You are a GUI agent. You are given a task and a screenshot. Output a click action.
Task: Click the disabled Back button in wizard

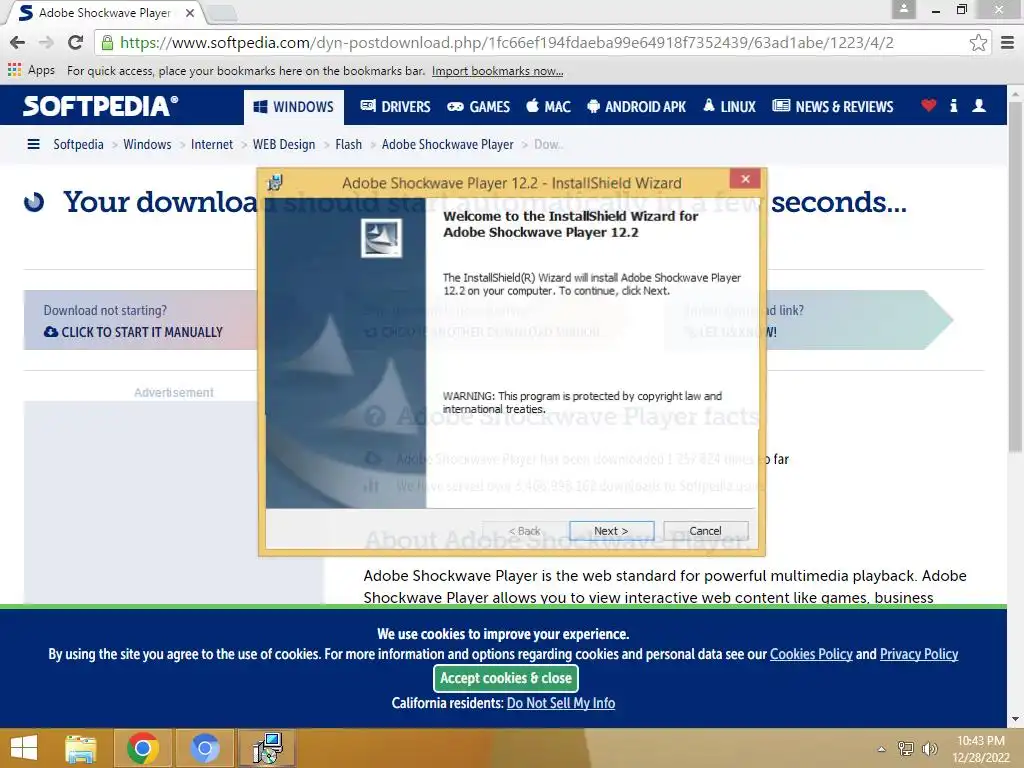[x=524, y=531]
